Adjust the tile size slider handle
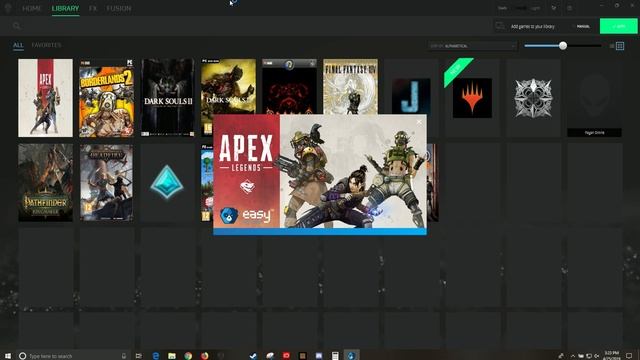This screenshot has height=360, width=640. click(x=563, y=46)
